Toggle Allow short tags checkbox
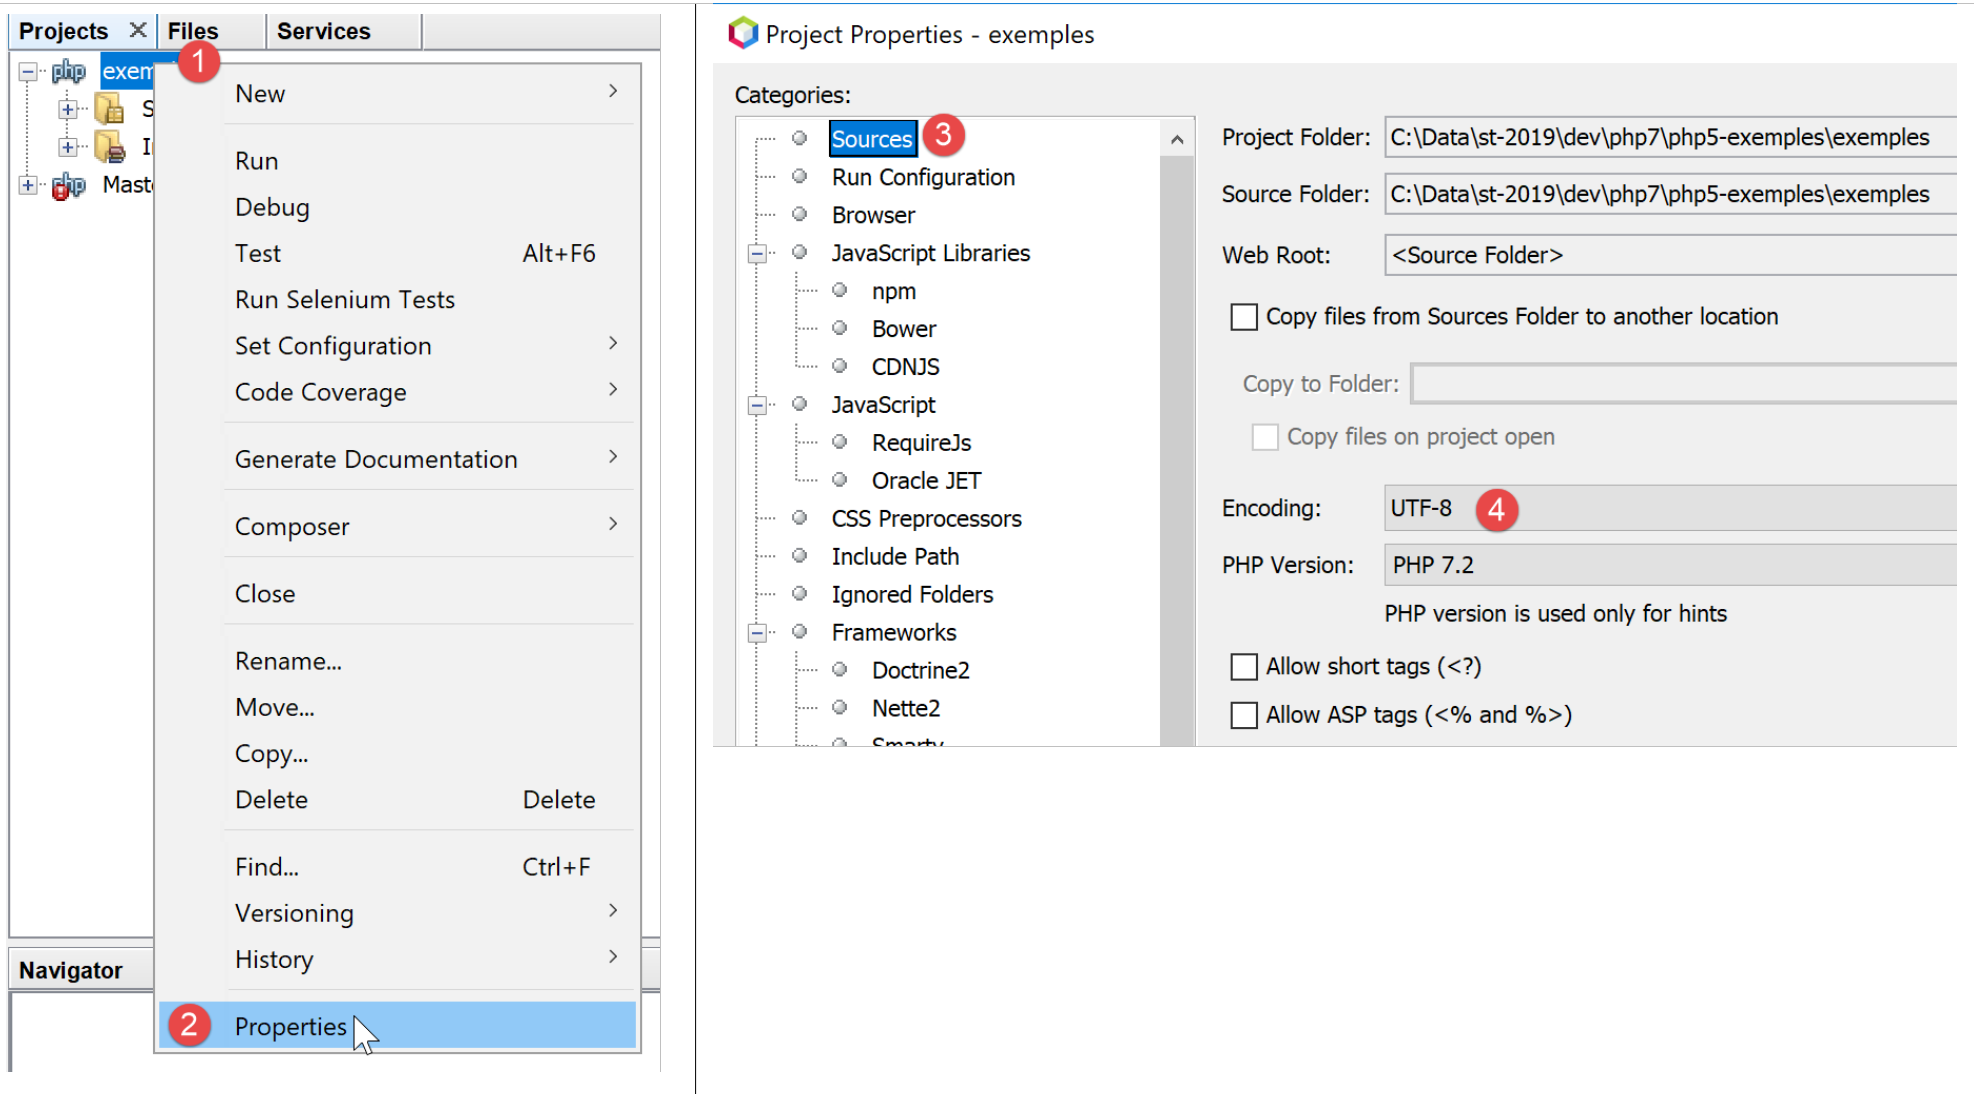The height and width of the screenshot is (1094, 1974). point(1243,666)
